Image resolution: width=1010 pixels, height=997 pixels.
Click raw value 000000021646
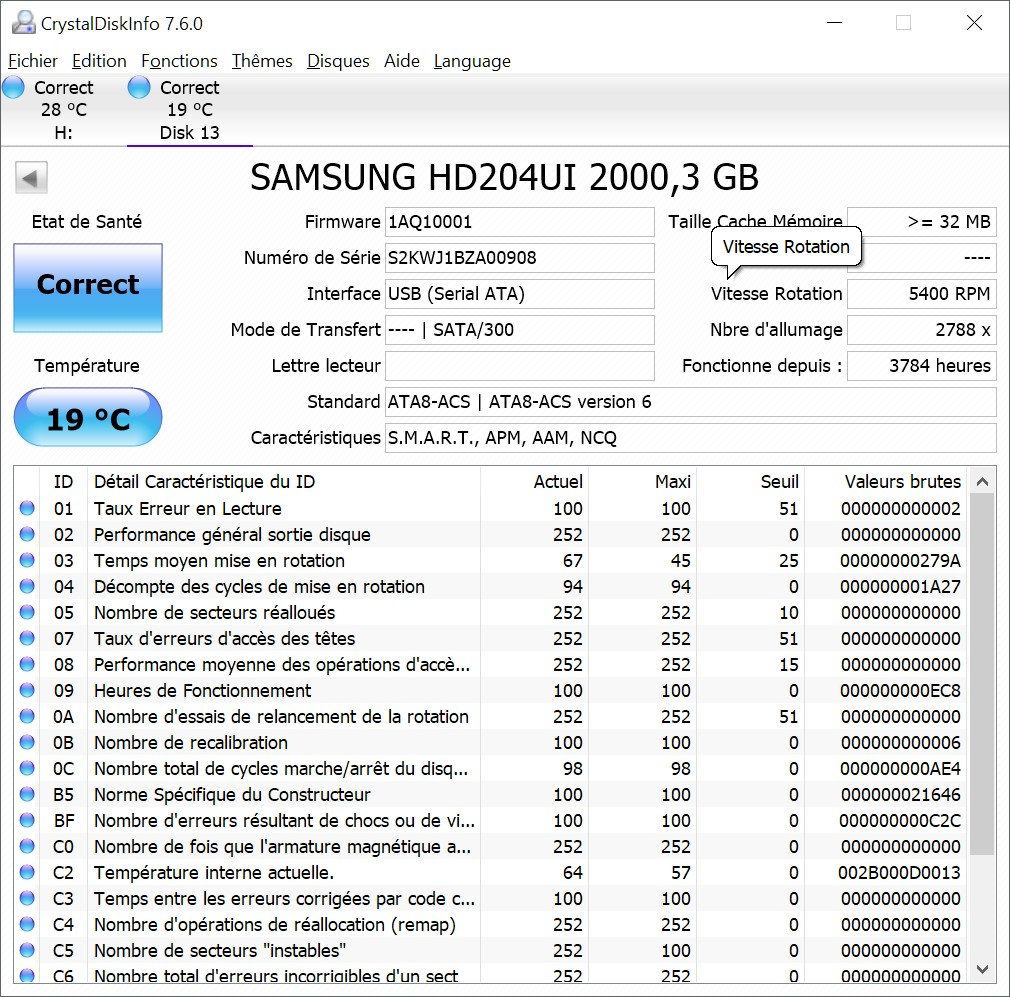click(900, 795)
